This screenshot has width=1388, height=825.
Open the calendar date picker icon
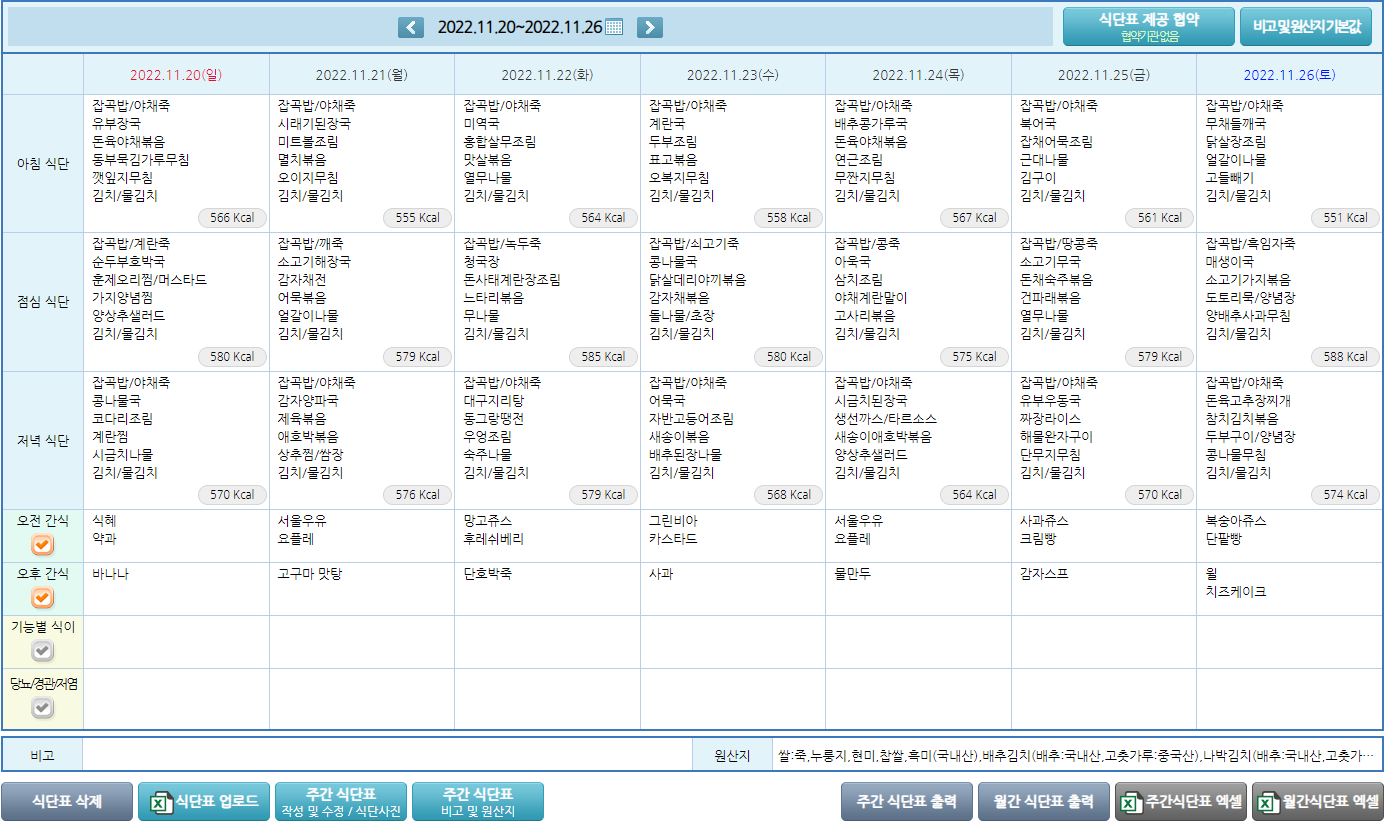pos(614,27)
